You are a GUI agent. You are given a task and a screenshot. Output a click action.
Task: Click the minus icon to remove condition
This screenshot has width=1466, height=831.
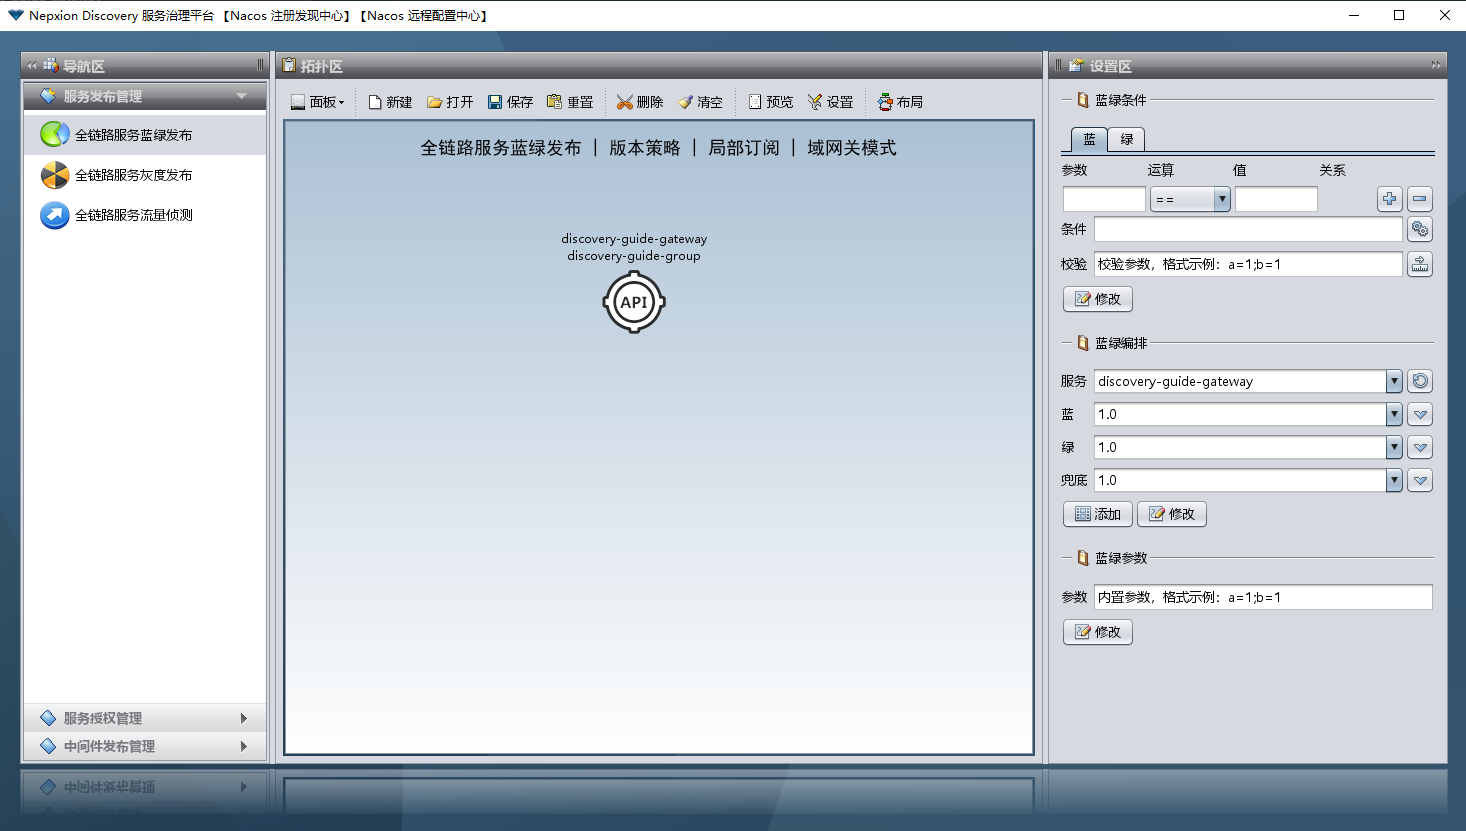tap(1420, 199)
